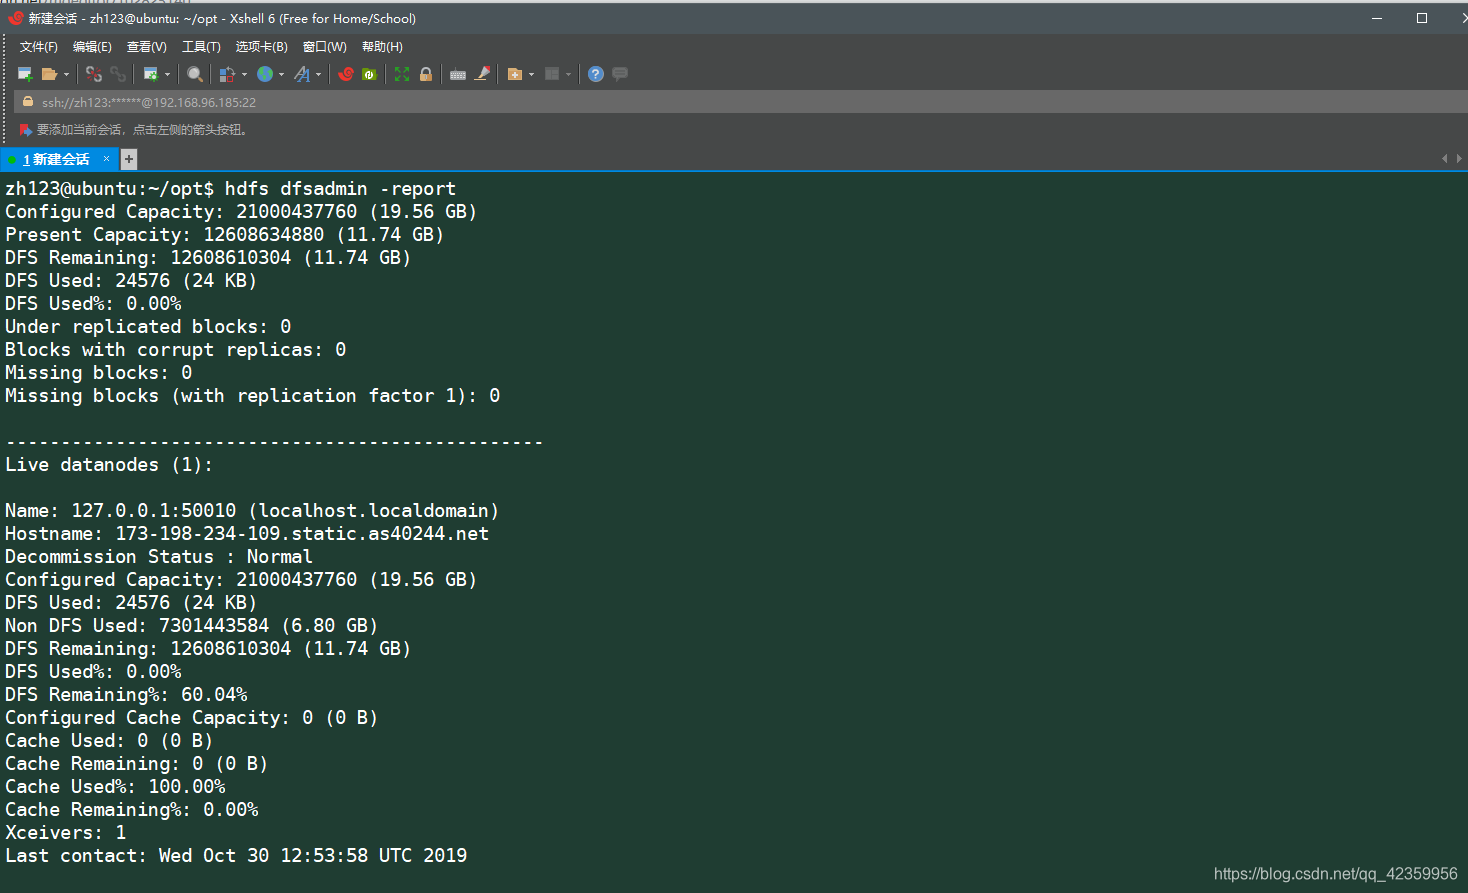
Task: Open session properties icon with gear
Action: [x=151, y=74]
